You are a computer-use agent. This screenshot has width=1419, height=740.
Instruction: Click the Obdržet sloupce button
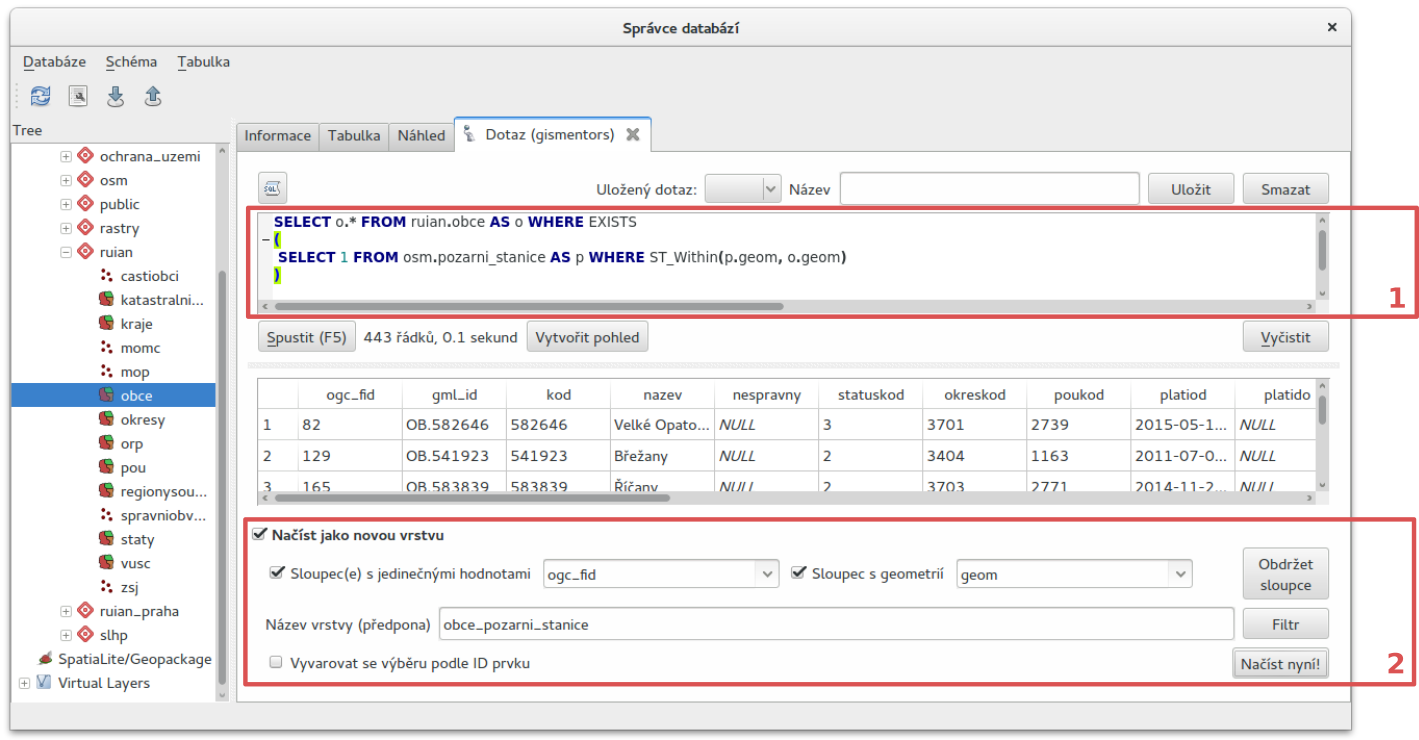click(1286, 574)
